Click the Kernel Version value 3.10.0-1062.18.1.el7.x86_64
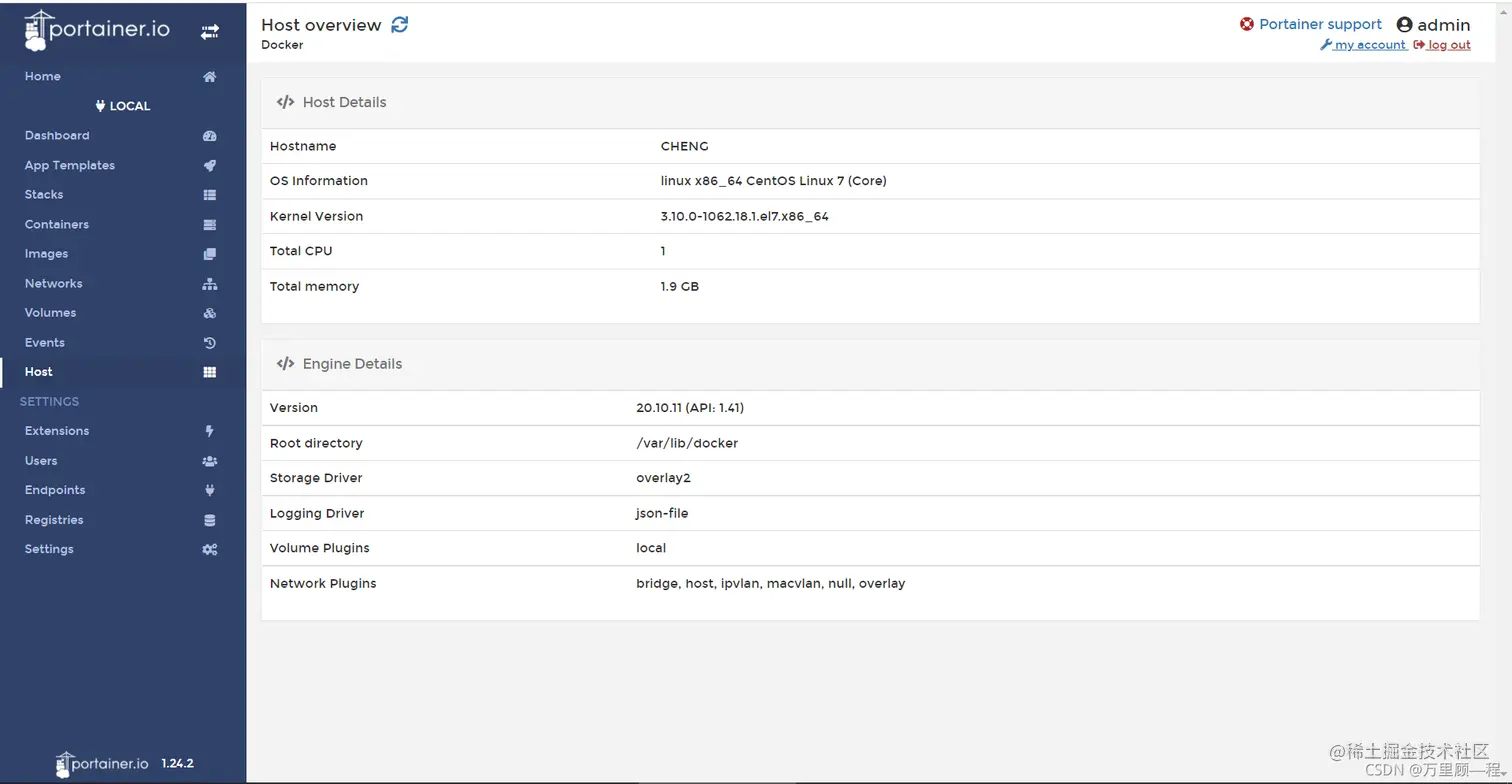The height and width of the screenshot is (784, 1512). tap(745, 216)
